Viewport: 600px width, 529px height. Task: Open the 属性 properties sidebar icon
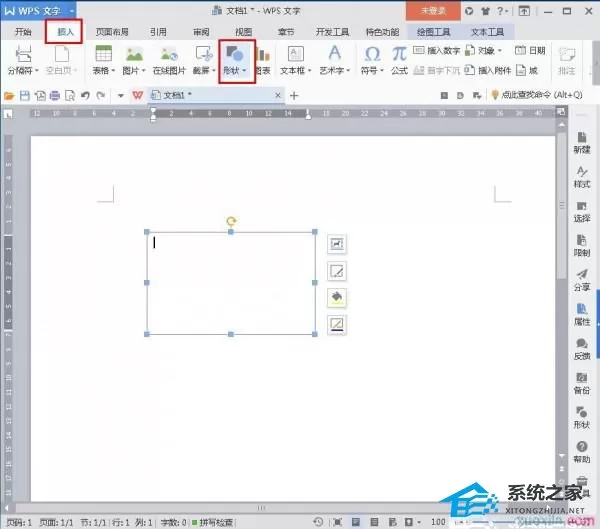point(582,314)
